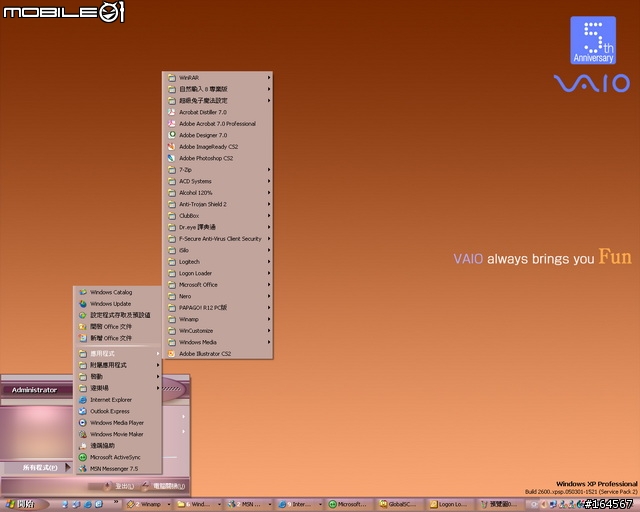Switch to the Logon Lo... taskbar button

tap(451, 505)
